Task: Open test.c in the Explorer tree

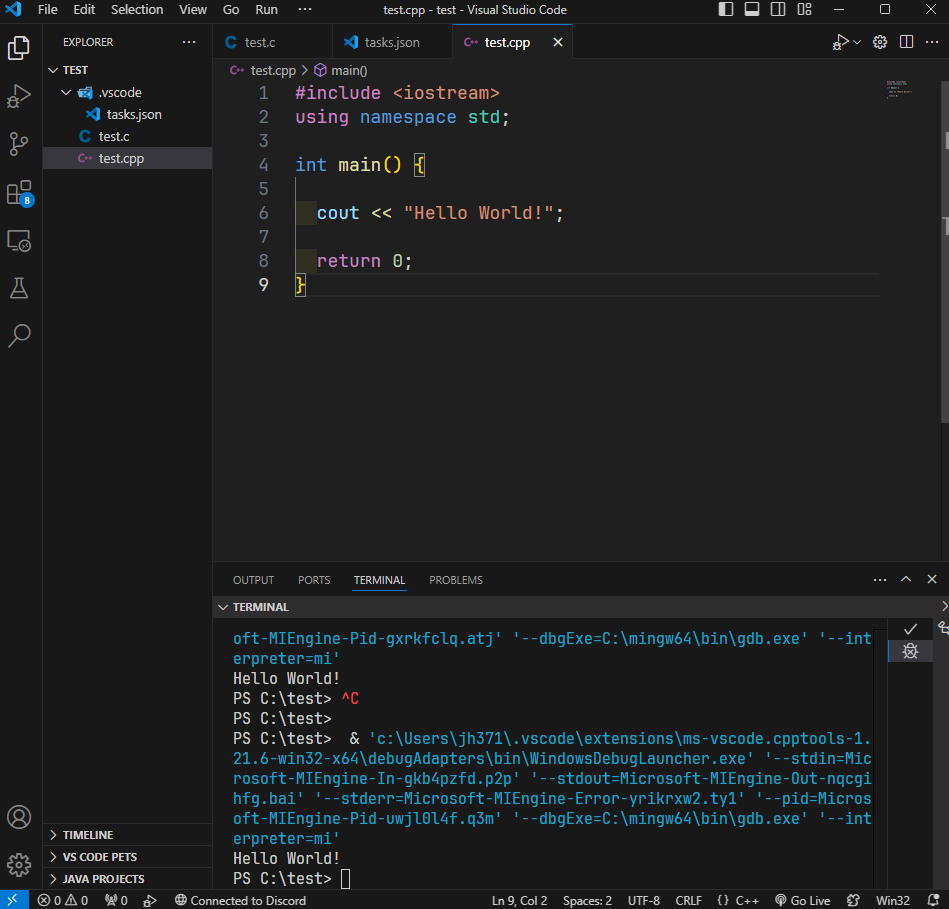Action: pos(114,136)
